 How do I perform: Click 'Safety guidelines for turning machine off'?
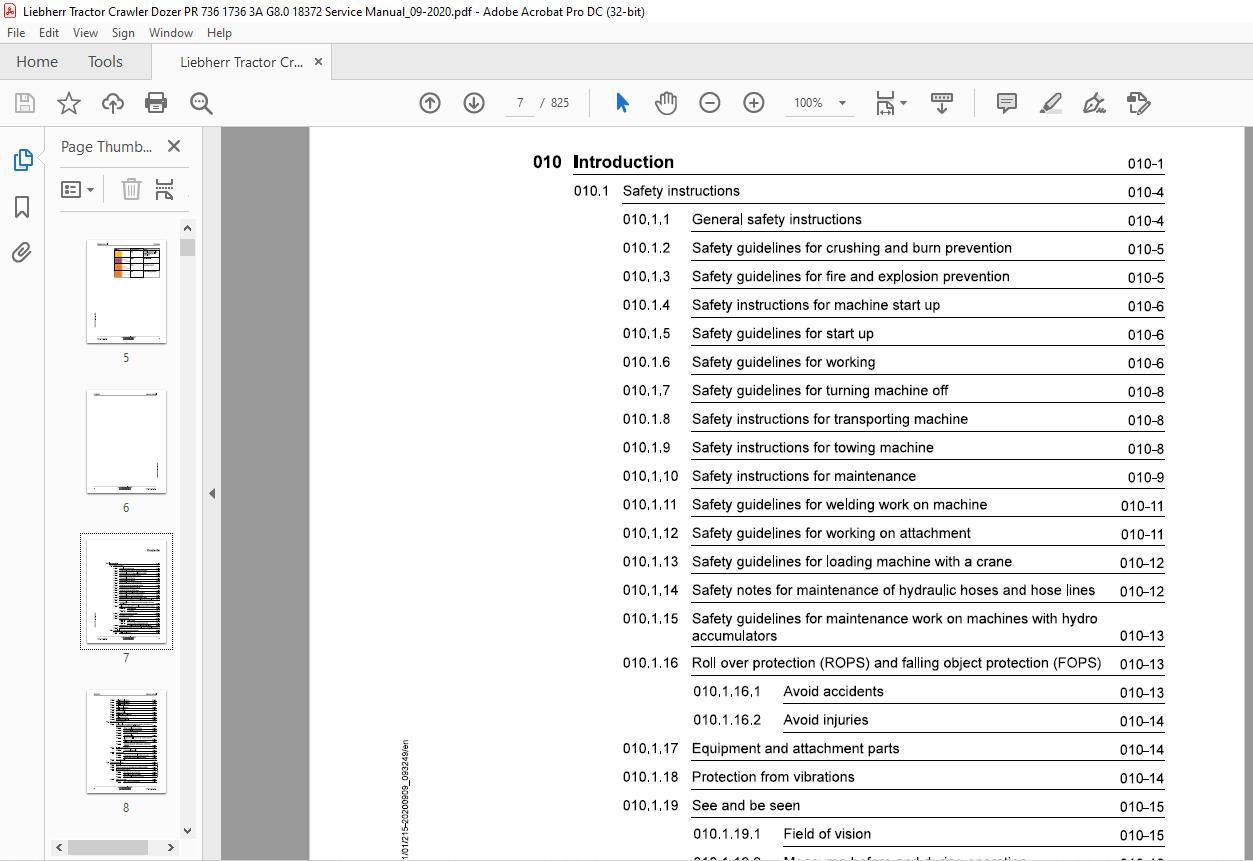[x=820, y=391]
